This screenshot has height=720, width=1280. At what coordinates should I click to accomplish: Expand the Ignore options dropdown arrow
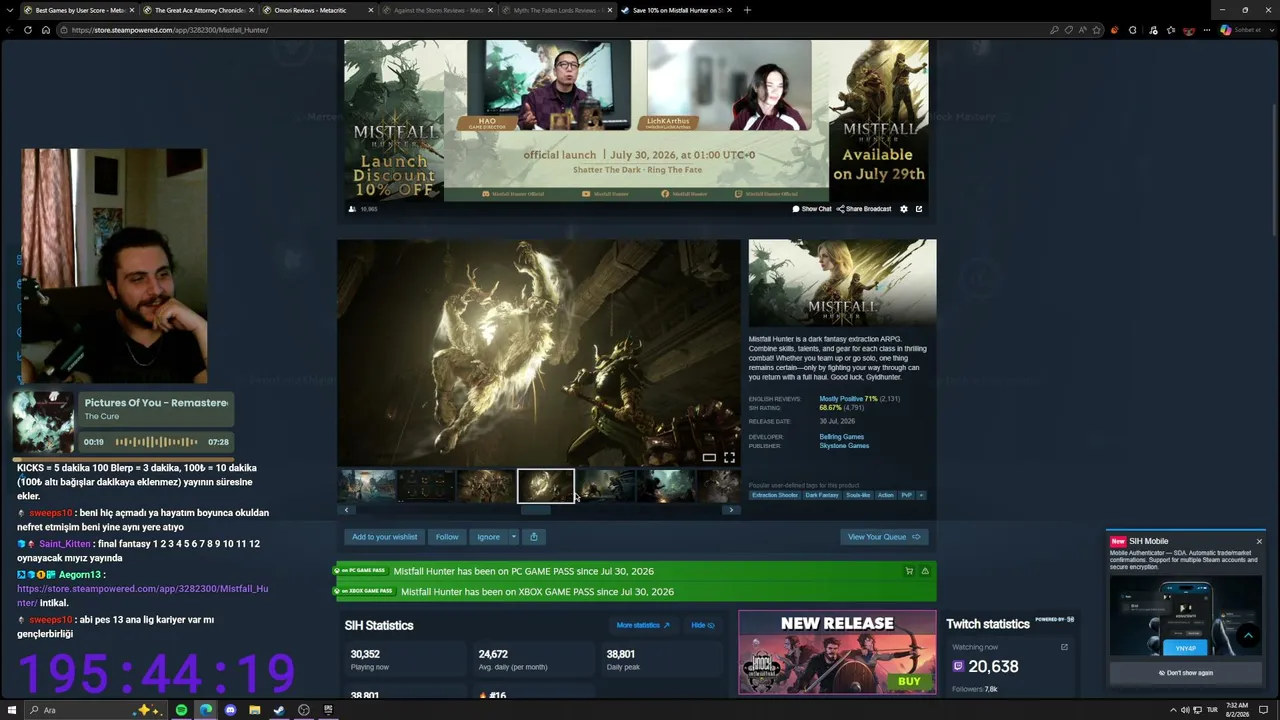[x=514, y=537]
